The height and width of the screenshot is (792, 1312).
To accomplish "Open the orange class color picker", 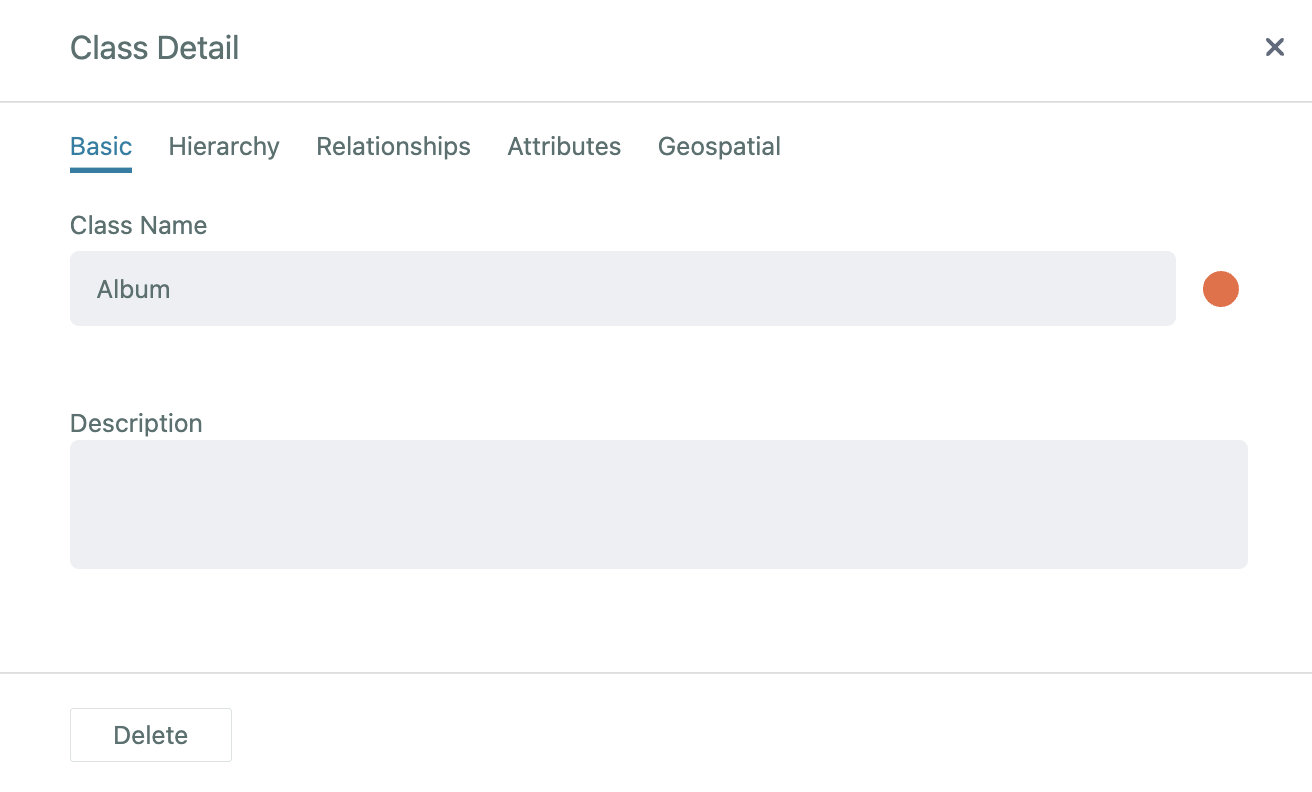I will click(1220, 289).
